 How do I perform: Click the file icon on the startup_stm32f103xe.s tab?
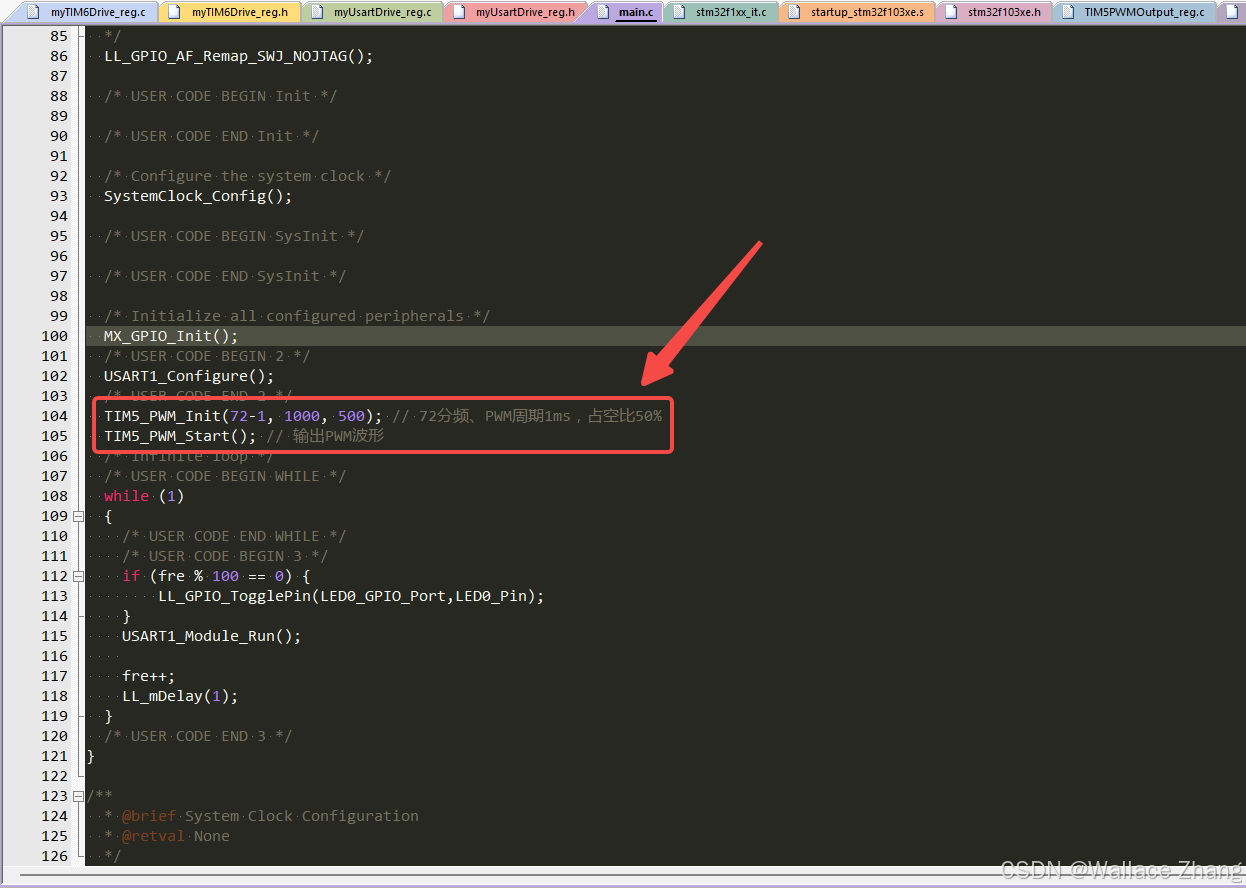tap(794, 12)
